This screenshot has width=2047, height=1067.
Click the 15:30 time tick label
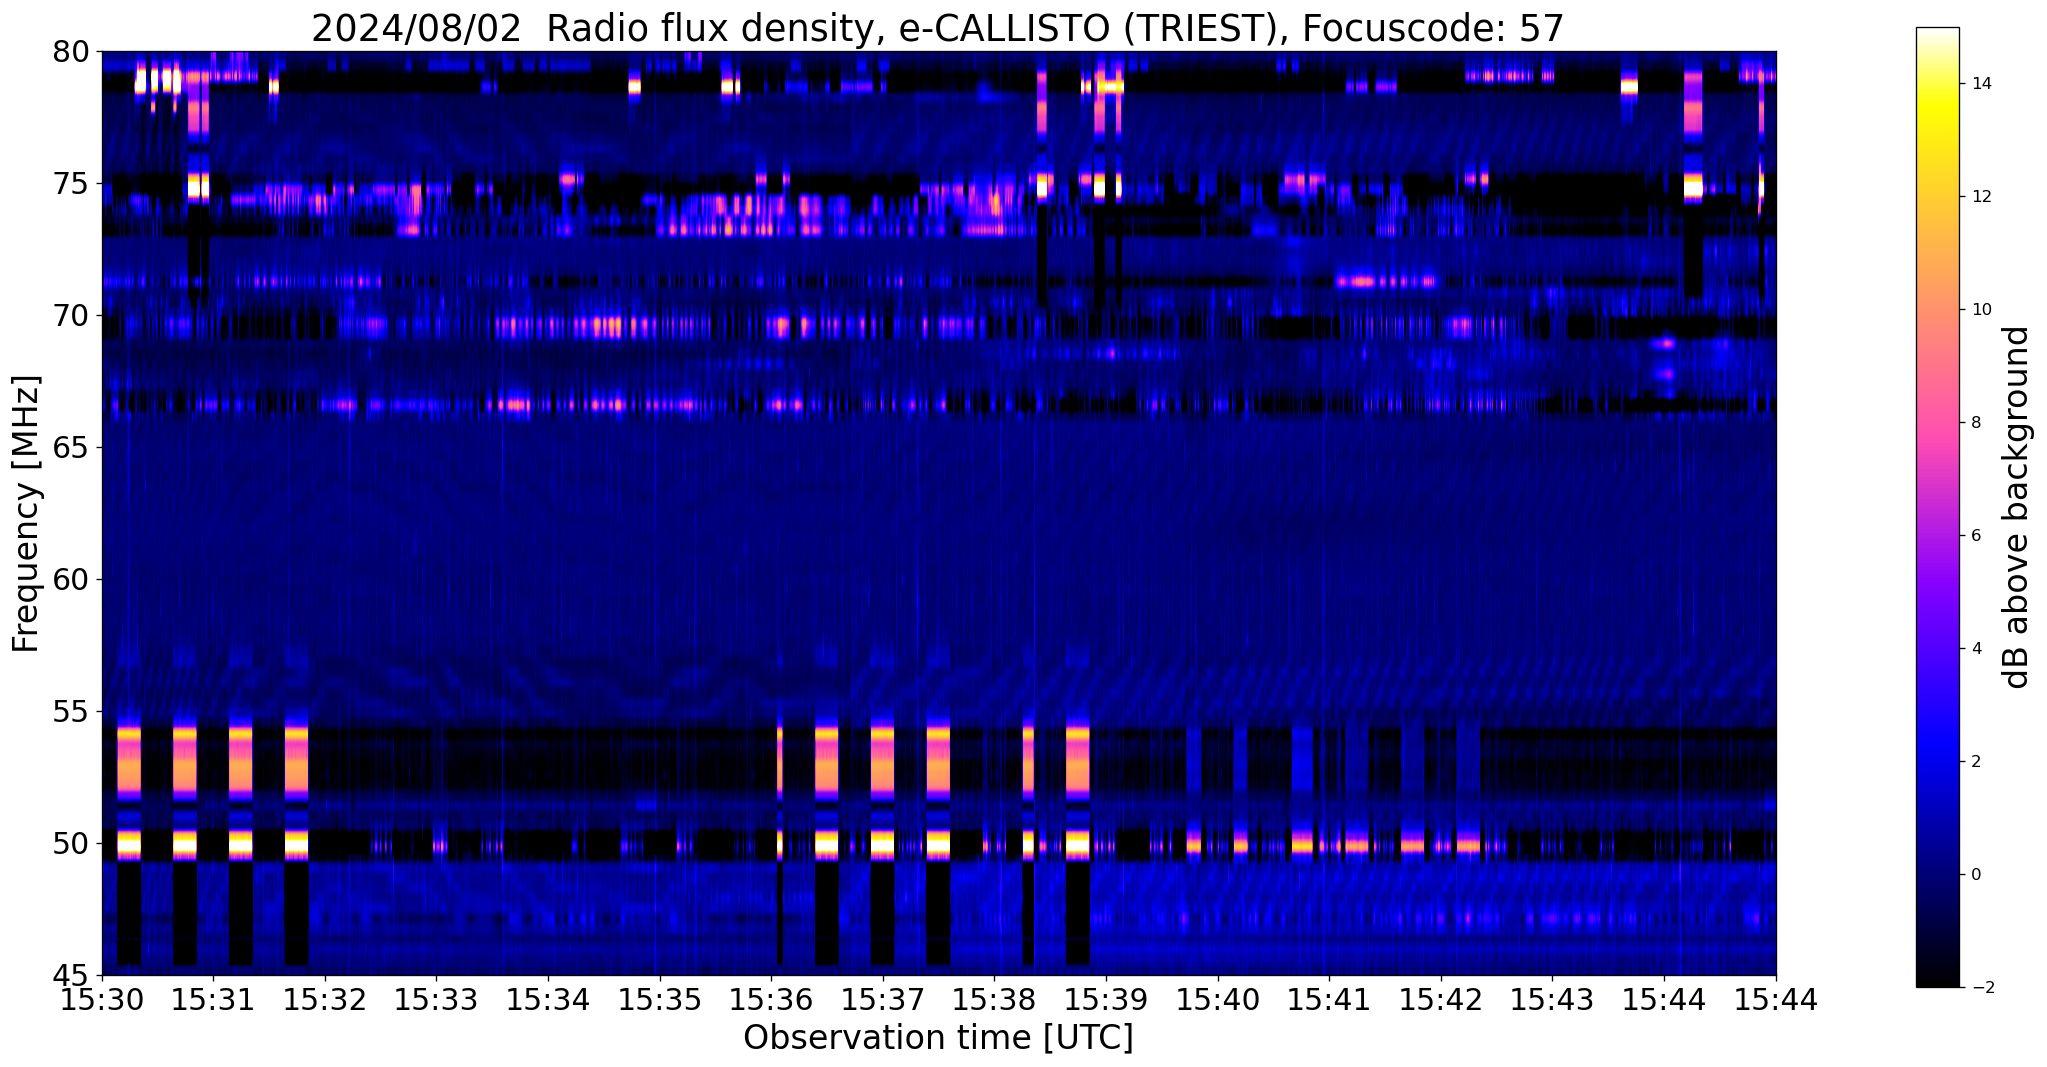pyautogui.click(x=101, y=999)
